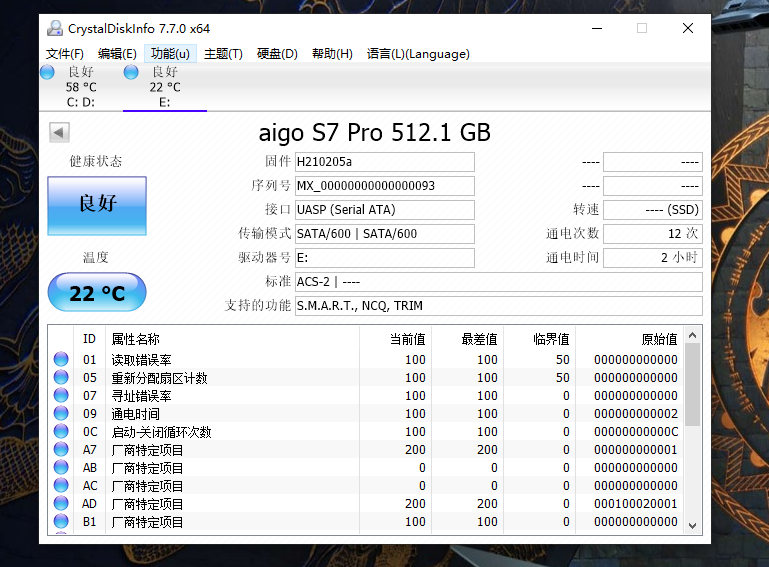Click the scroll down arrow of attribute list
769x567 pixels.
click(692, 525)
